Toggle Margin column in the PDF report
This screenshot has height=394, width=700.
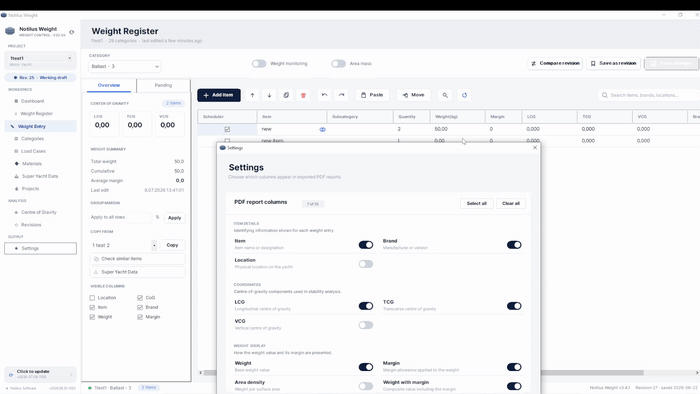(x=514, y=367)
